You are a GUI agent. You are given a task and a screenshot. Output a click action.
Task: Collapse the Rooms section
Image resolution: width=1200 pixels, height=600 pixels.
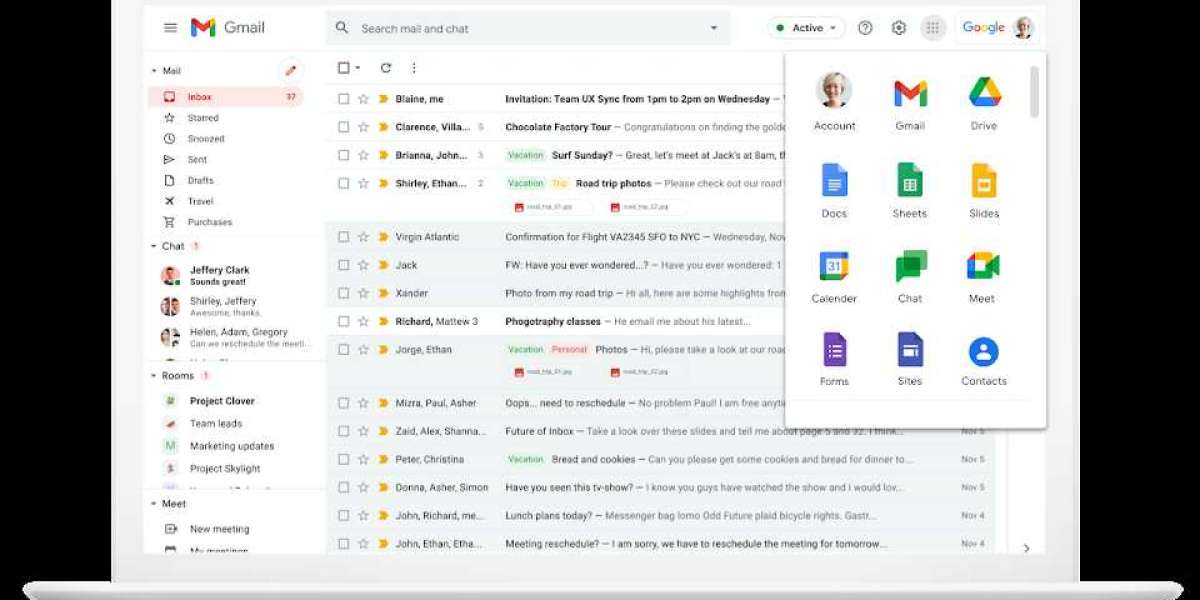point(154,376)
